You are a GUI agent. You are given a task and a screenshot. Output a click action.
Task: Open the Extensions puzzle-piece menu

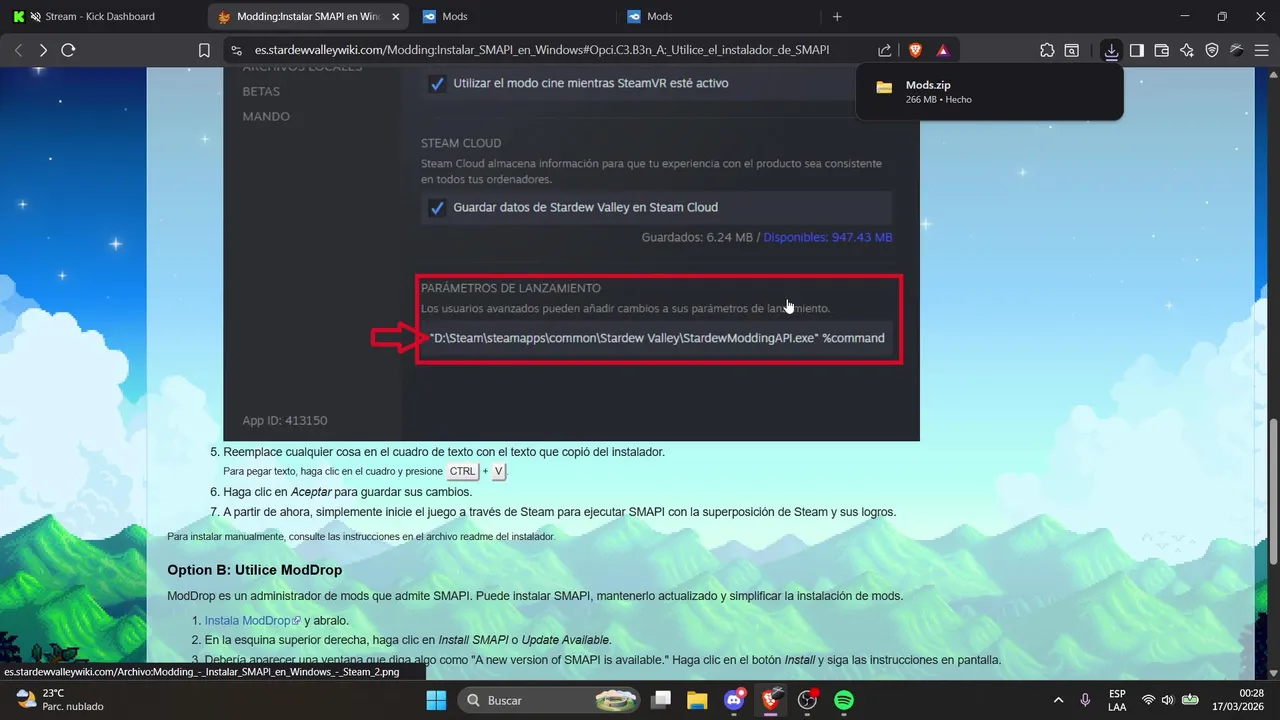[x=1047, y=50]
